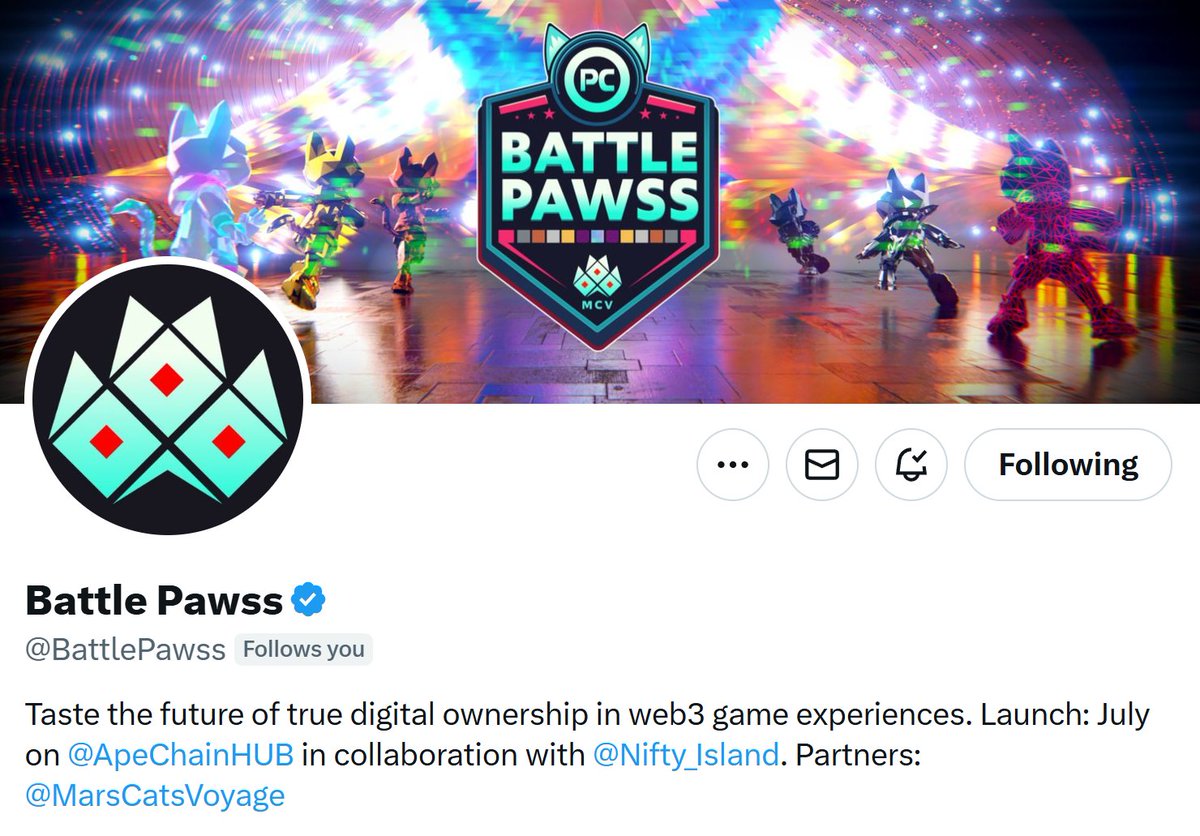Click the Following button
1200x836 pixels.
1068,464
